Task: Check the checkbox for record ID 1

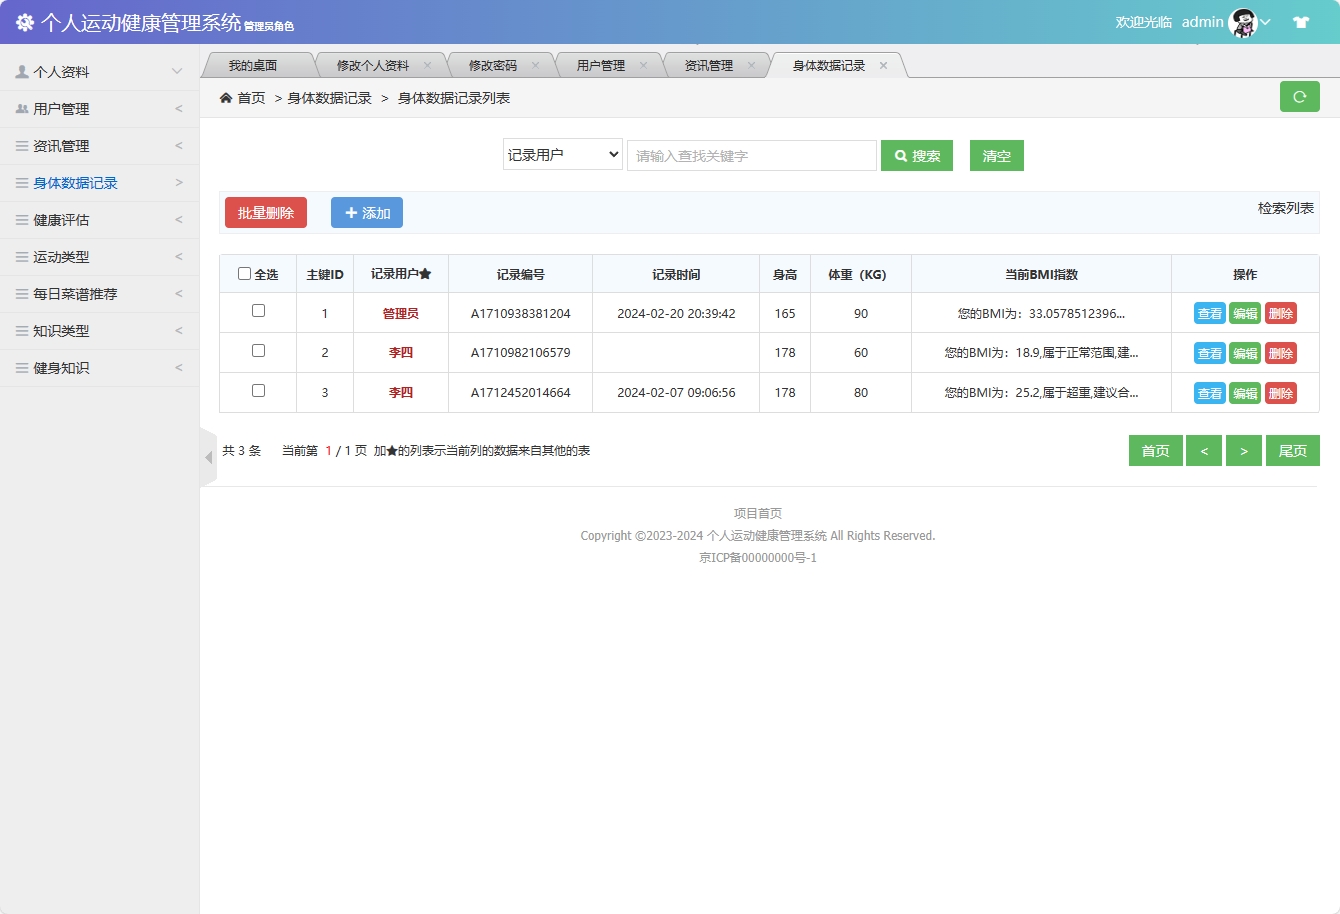Action: click(257, 310)
